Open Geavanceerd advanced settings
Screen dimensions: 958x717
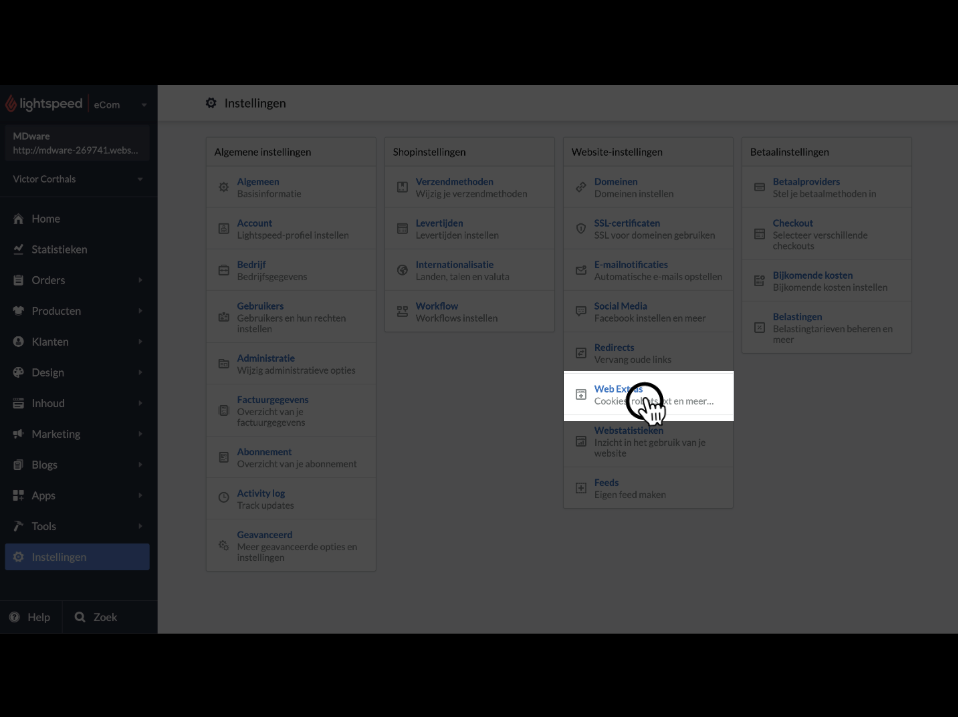(x=265, y=534)
